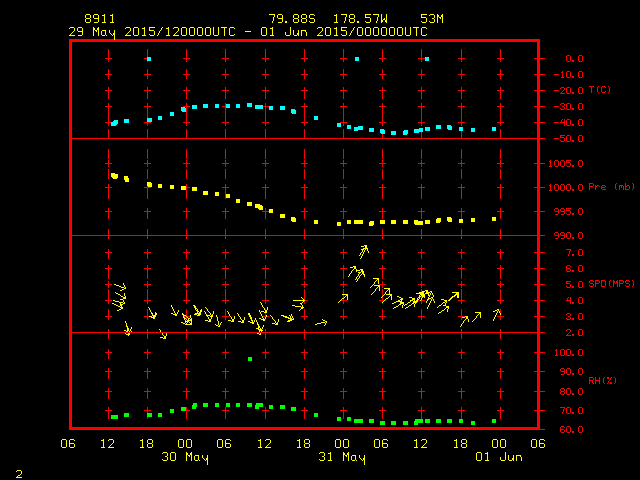Click the 6.0 wind speed tick value
This screenshot has height=480, width=640.
[x=574, y=269]
